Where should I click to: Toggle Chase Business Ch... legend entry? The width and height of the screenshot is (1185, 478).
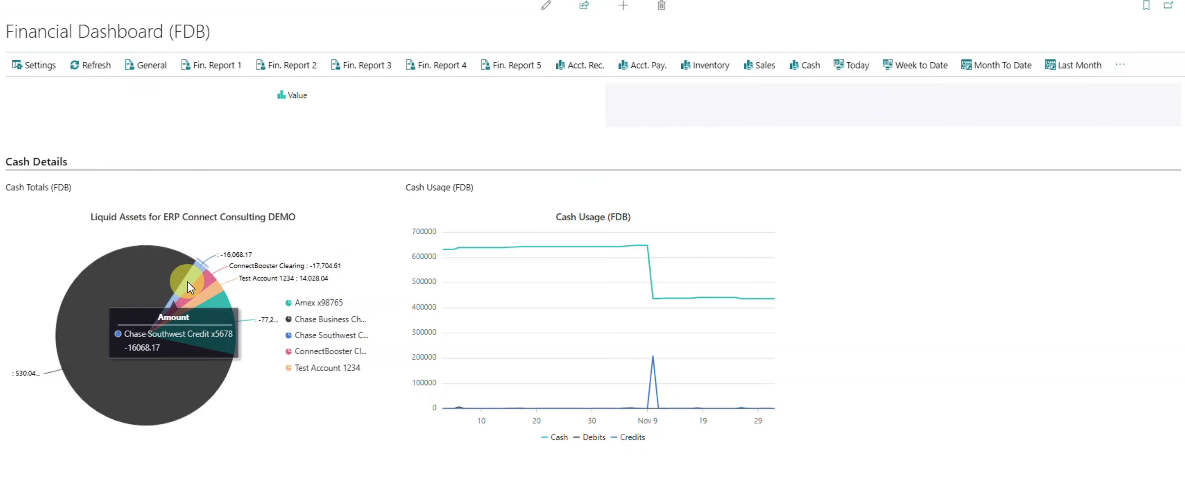click(326, 319)
